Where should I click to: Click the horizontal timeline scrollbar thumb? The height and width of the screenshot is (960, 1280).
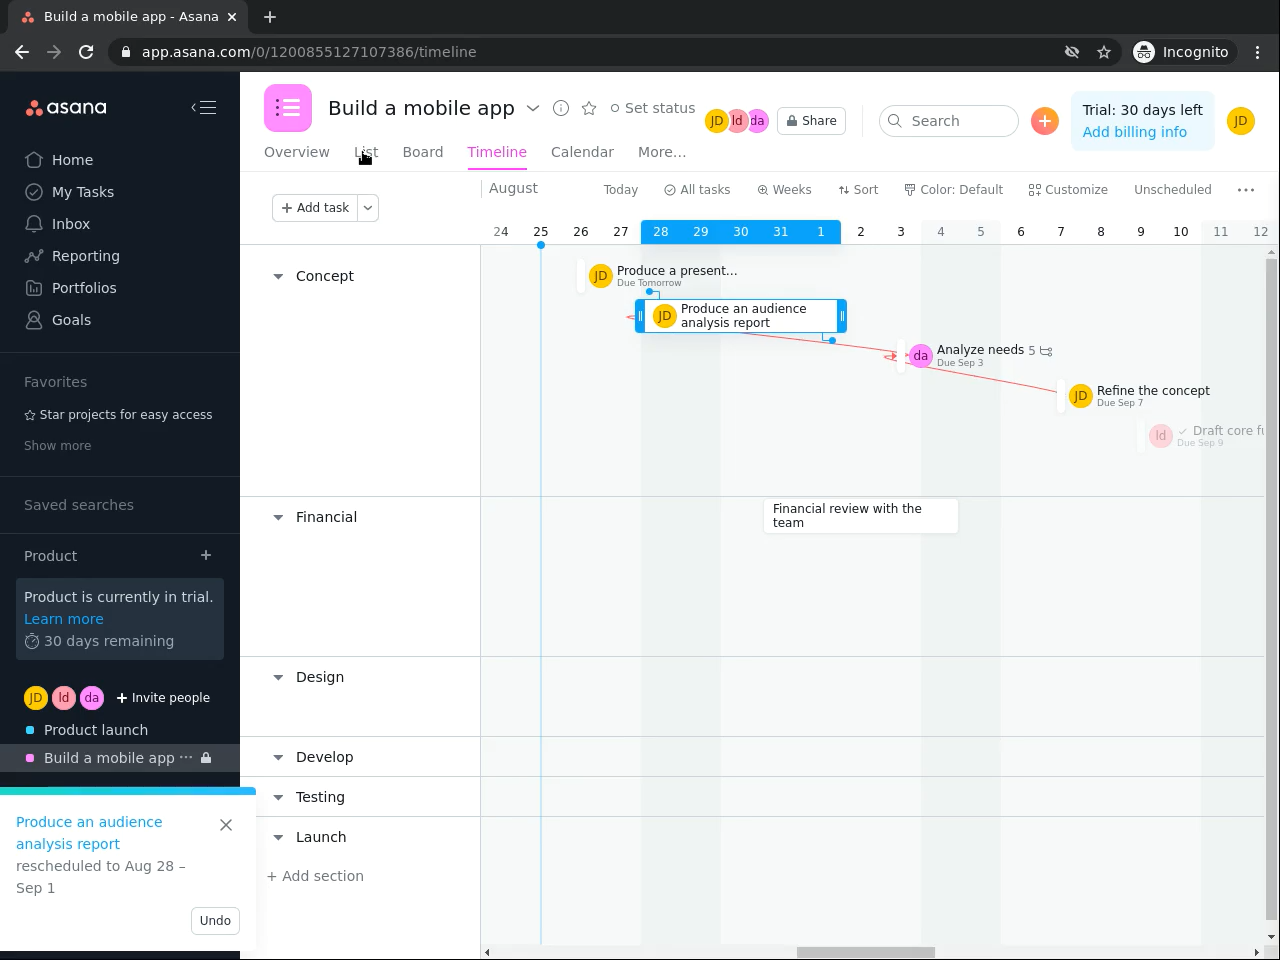[x=866, y=952]
